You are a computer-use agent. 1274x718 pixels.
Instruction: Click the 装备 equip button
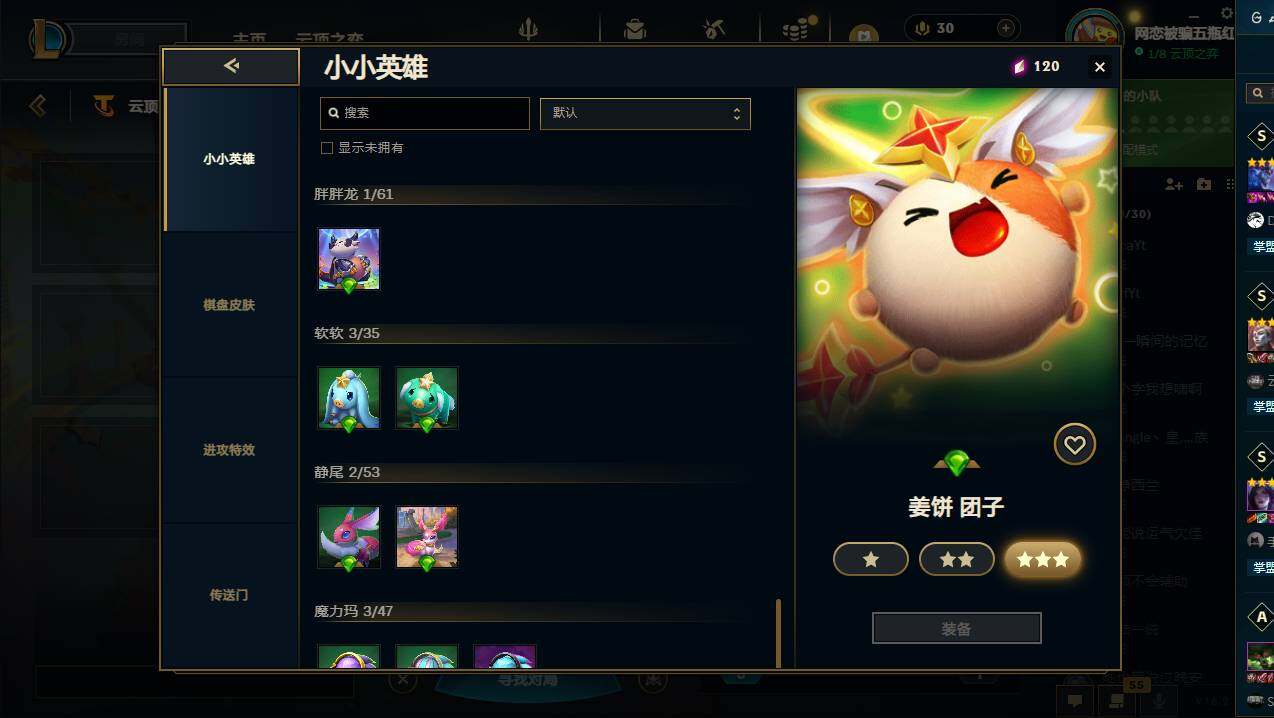pos(957,628)
